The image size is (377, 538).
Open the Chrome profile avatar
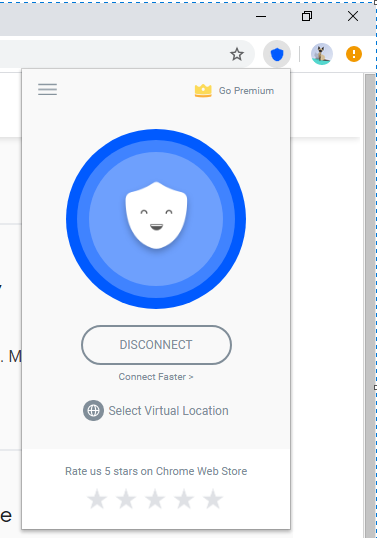coord(322,54)
